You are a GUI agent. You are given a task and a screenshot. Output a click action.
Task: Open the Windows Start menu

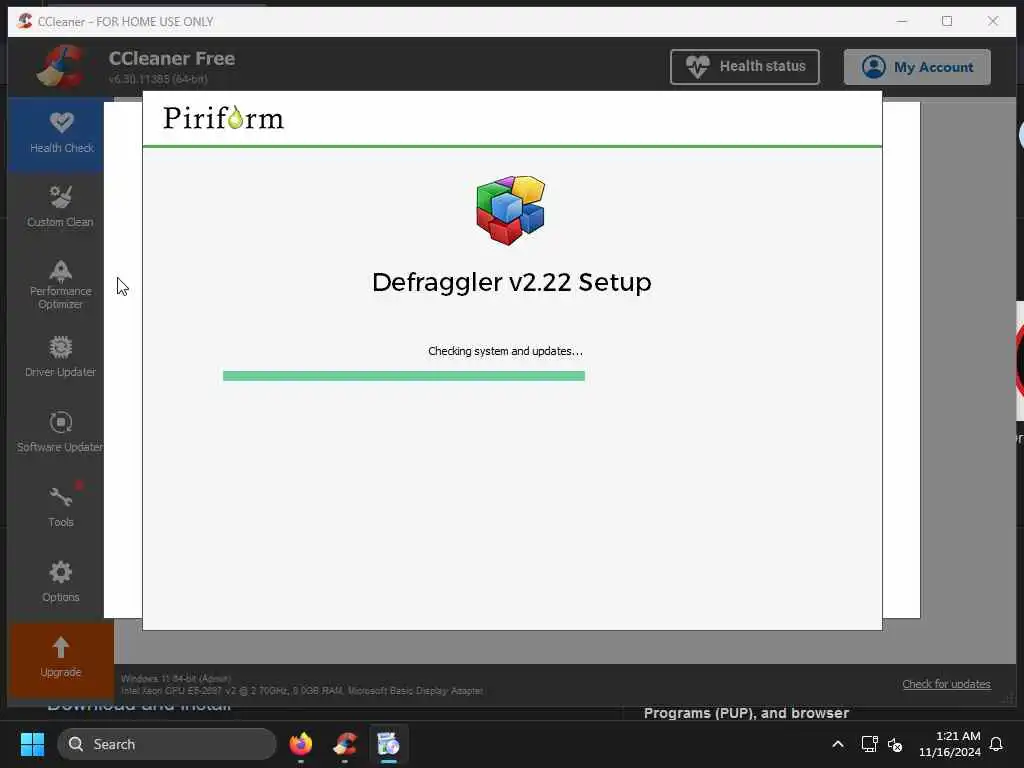32,744
